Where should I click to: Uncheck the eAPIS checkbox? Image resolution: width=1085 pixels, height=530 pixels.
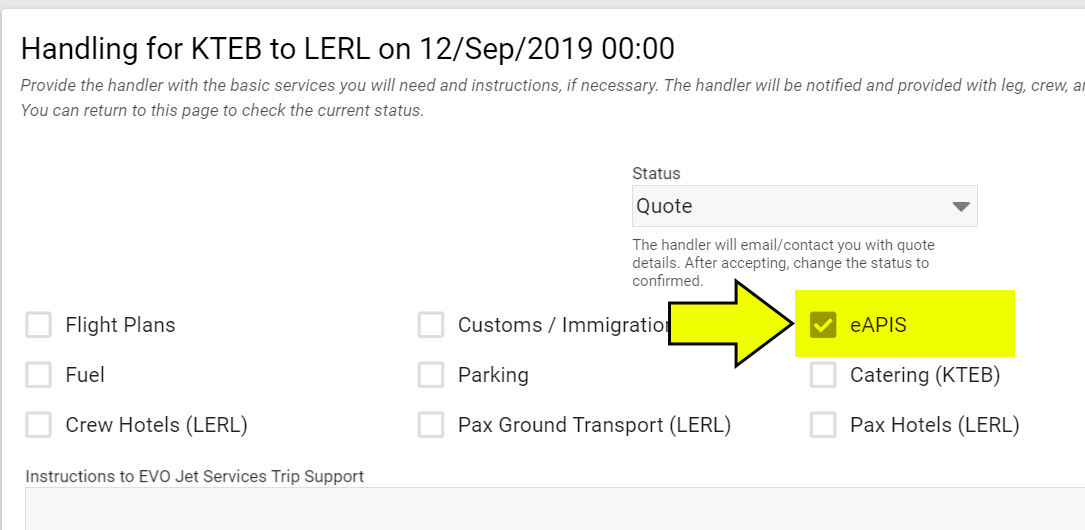coord(823,325)
